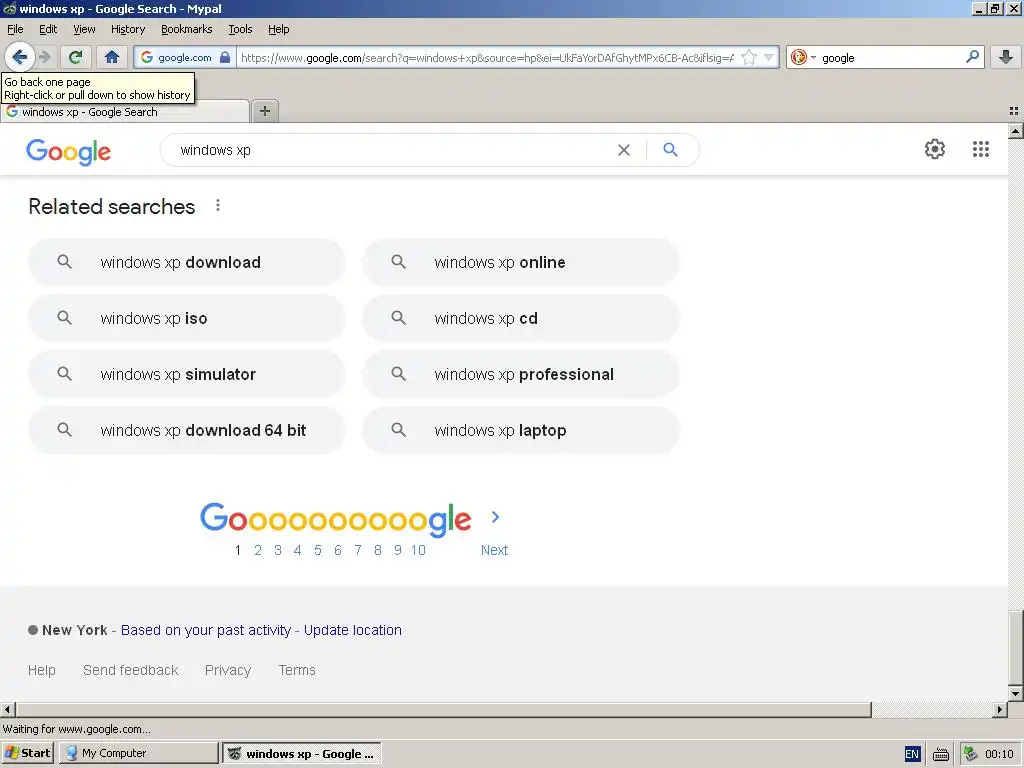Click in the Google search query field
This screenshot has width=1024, height=768.
pos(392,150)
